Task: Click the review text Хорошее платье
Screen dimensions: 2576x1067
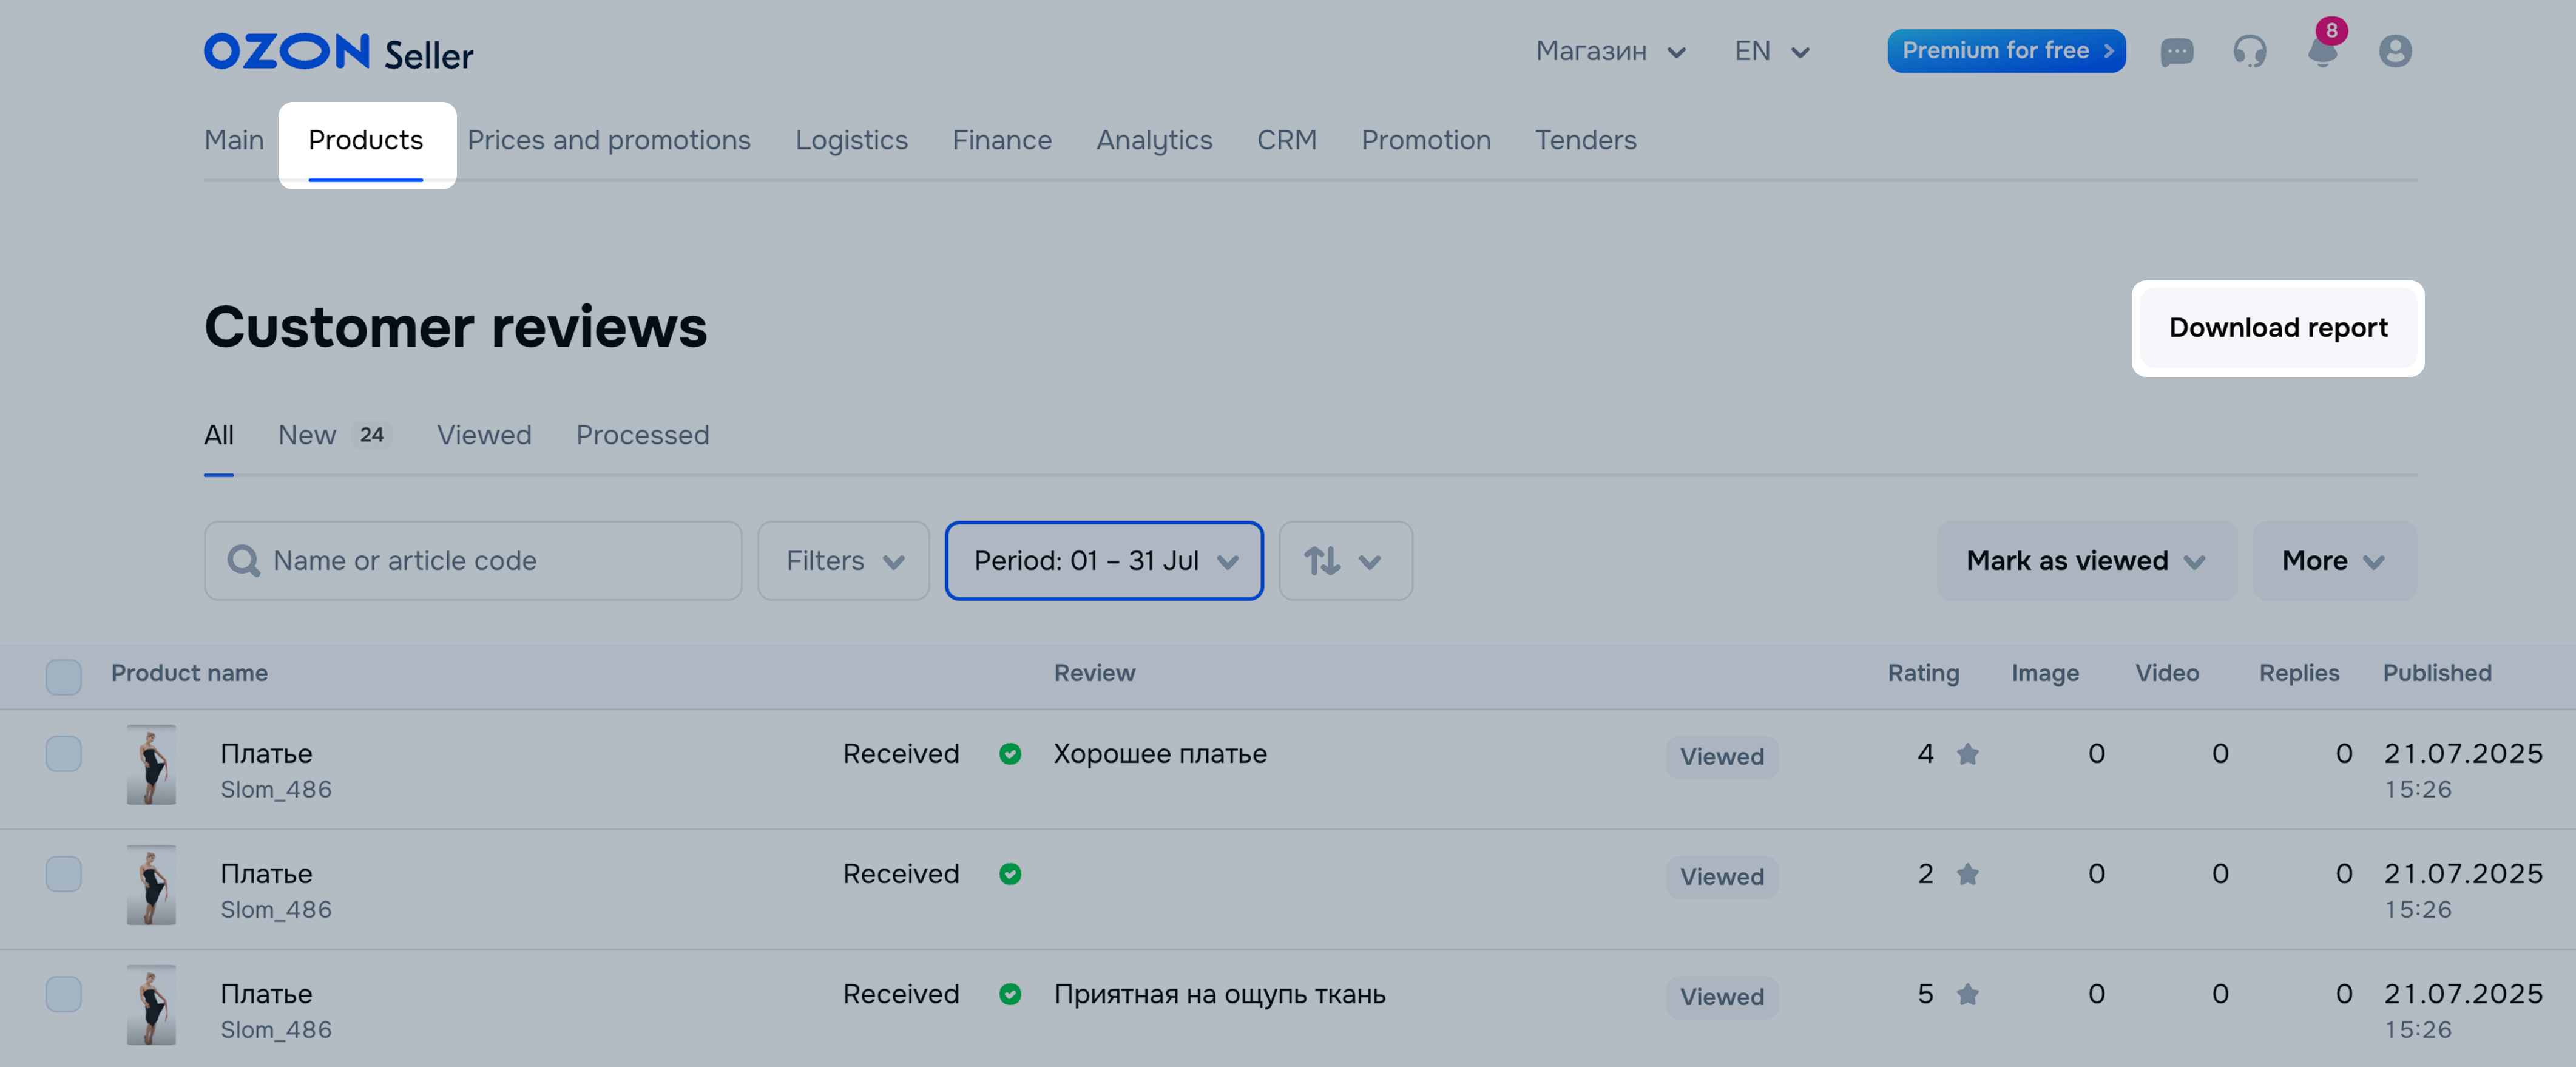Action: click(1160, 754)
